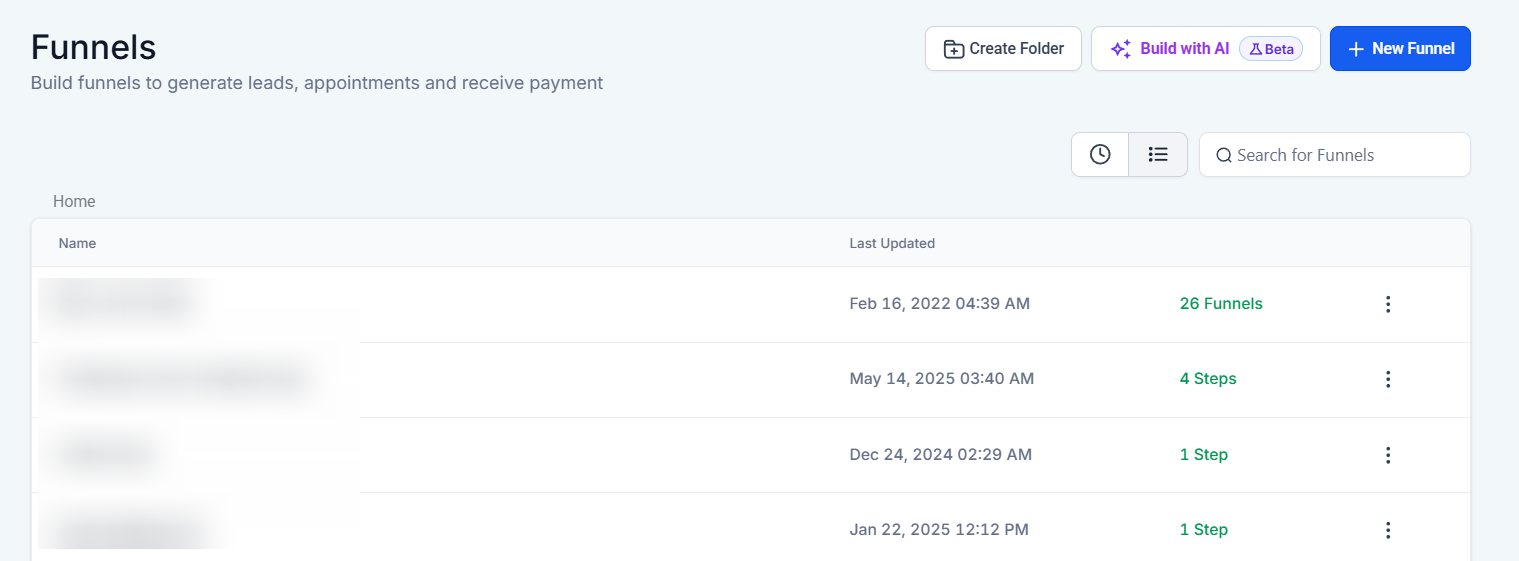The width and height of the screenshot is (1519, 561).
Task: Sort by the Last Updated column header
Action: point(892,243)
